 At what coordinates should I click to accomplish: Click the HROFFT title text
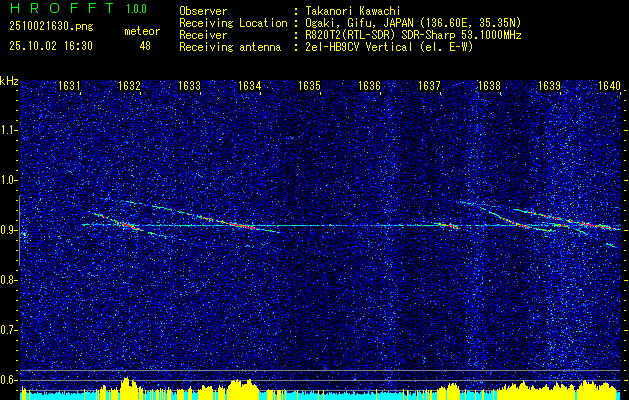tap(62, 8)
